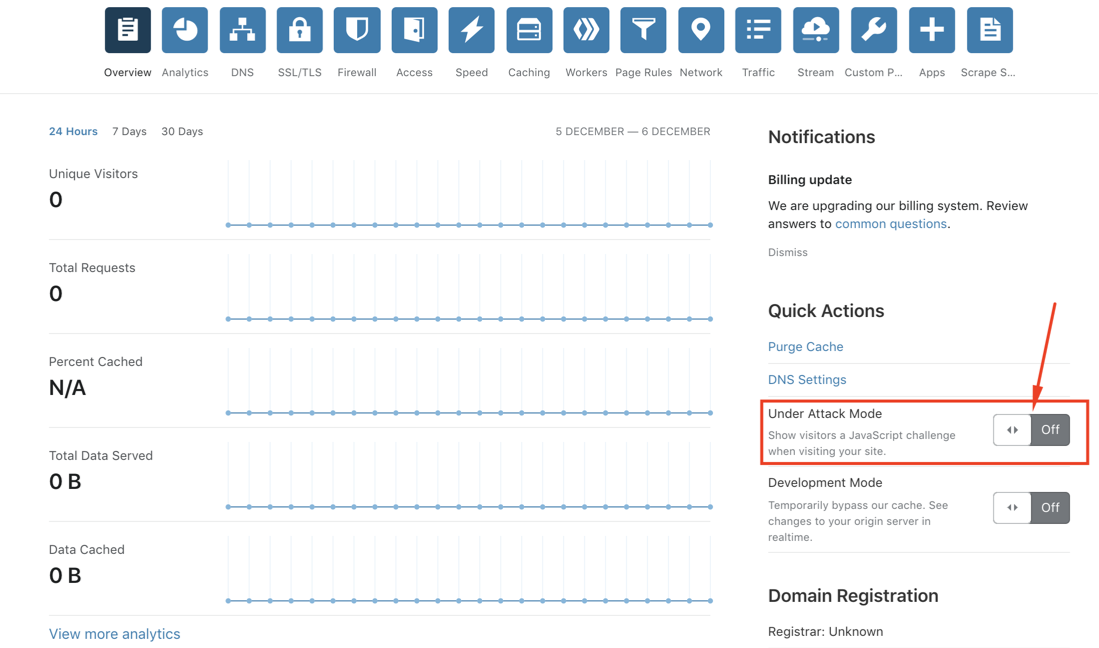Open the Custom Pages wrench icon
The width and height of the screenshot is (1099, 648).
pyautogui.click(x=873, y=30)
